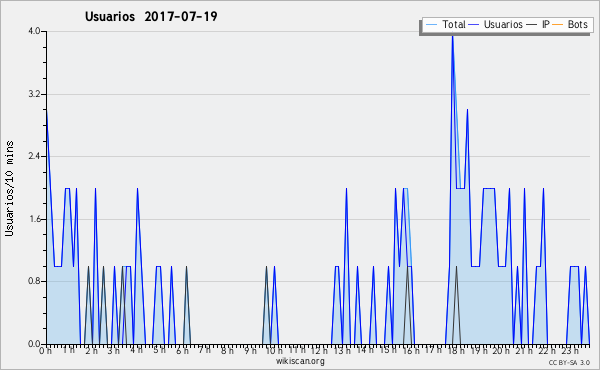
Task: Click the 0 h x-axis label
Action: (45, 351)
